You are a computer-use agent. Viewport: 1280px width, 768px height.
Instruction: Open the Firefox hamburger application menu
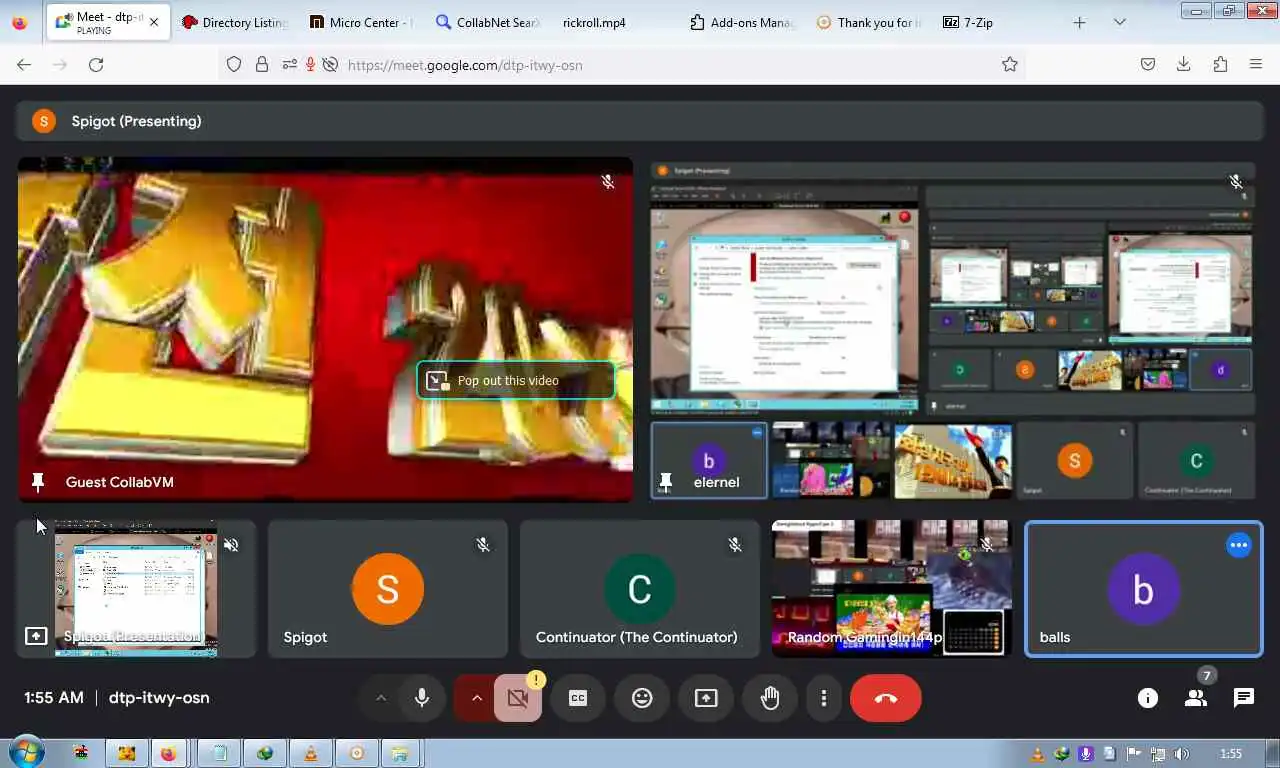1256,64
